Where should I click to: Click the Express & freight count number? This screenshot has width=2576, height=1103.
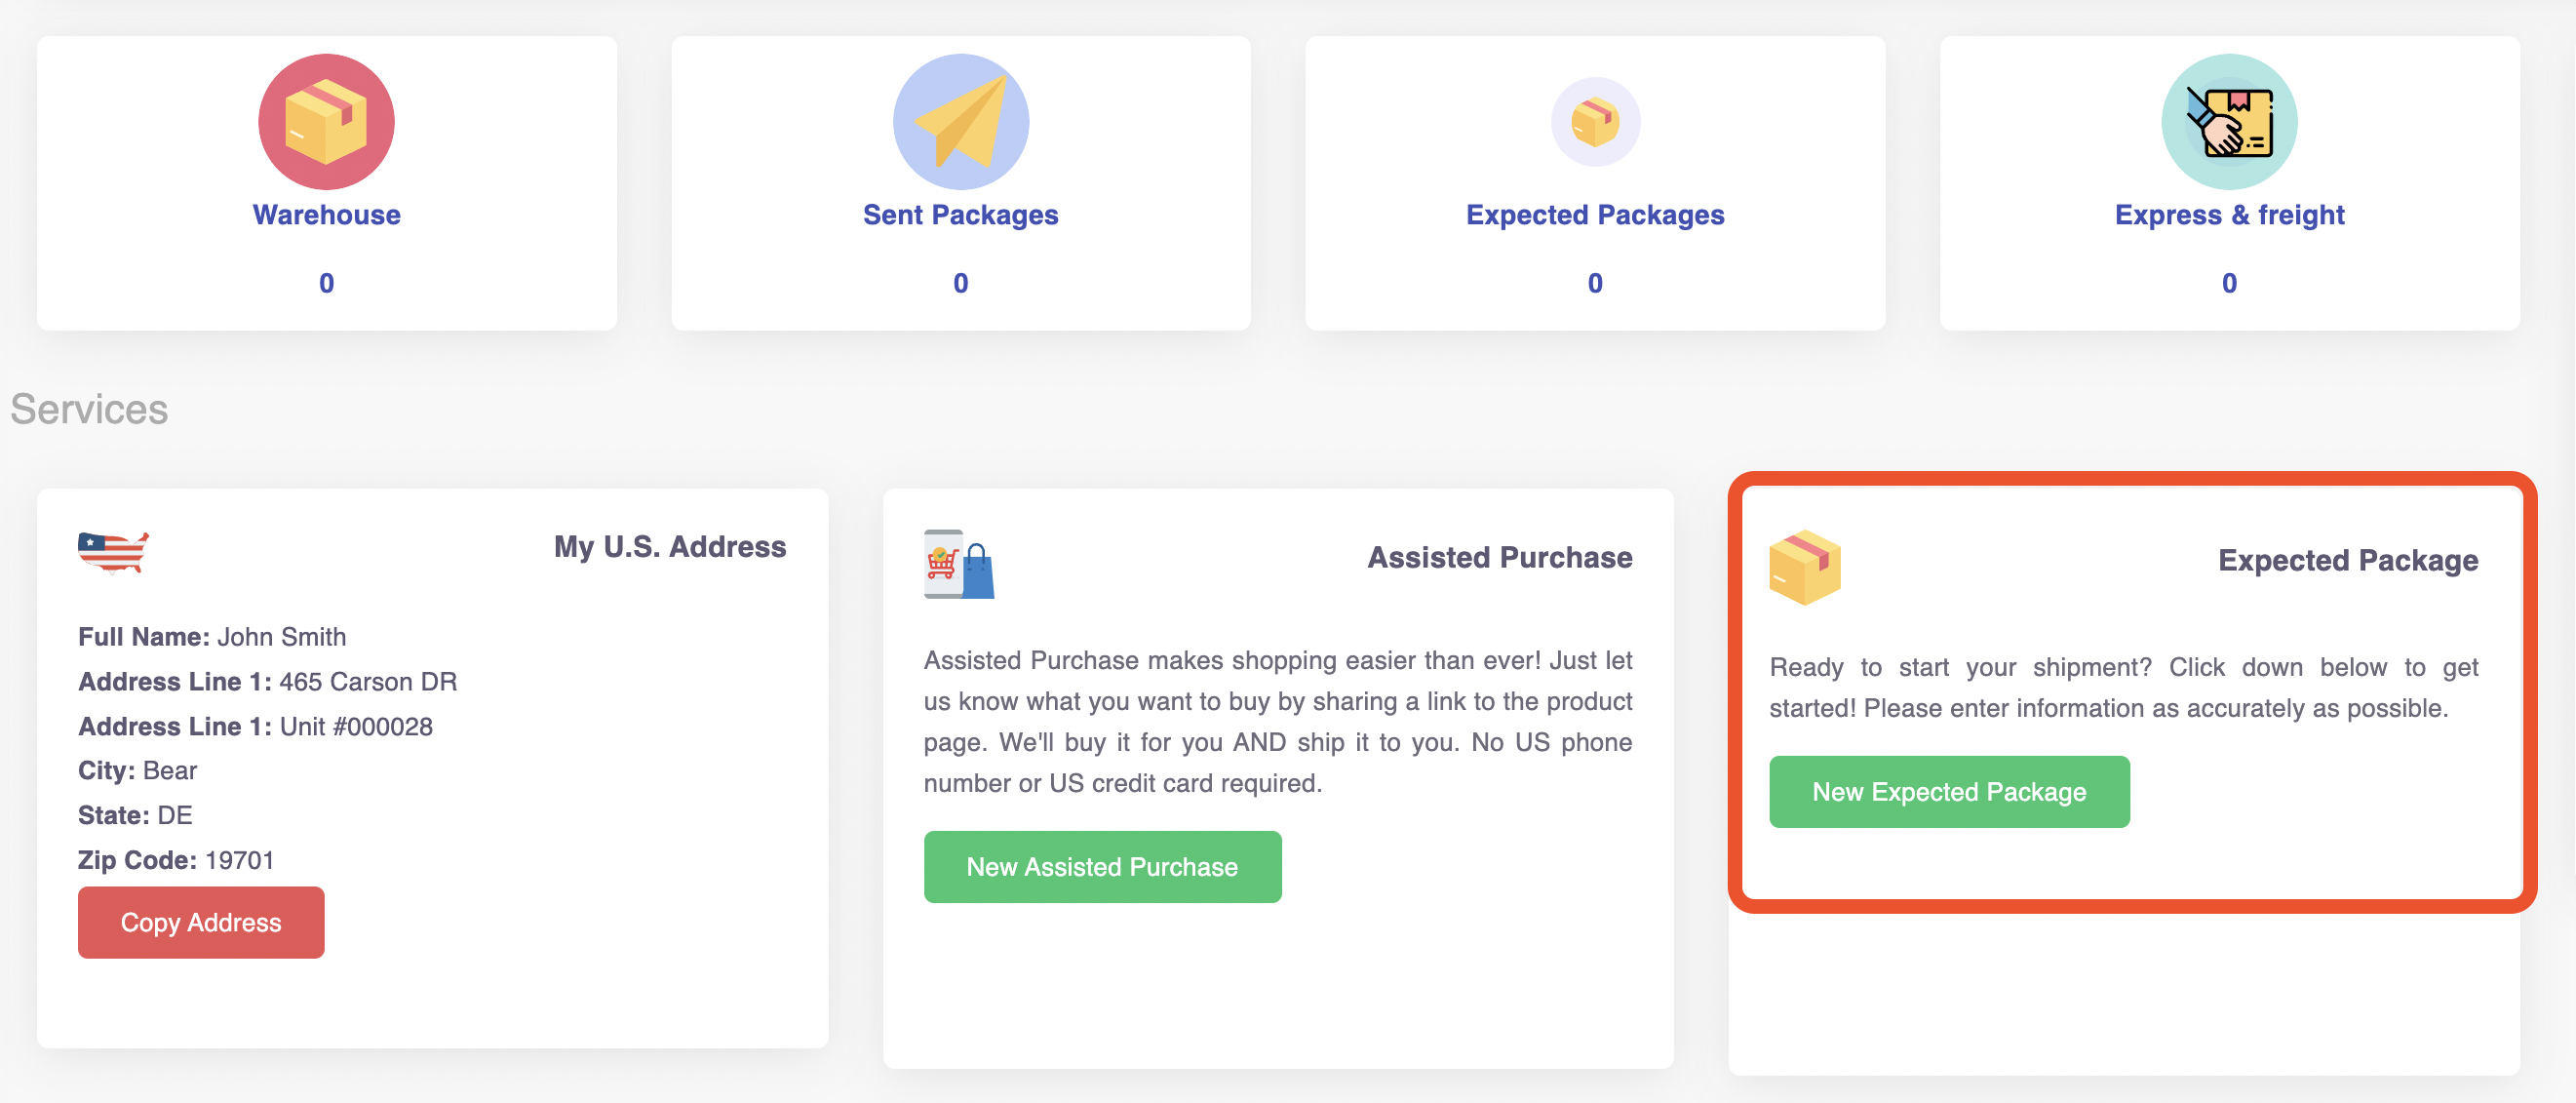pos(2229,283)
